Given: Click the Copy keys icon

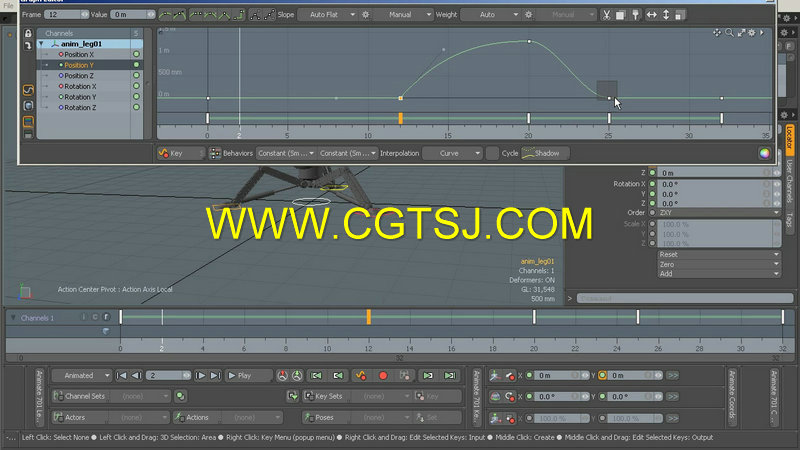Looking at the screenshot, I should click(x=620, y=15).
